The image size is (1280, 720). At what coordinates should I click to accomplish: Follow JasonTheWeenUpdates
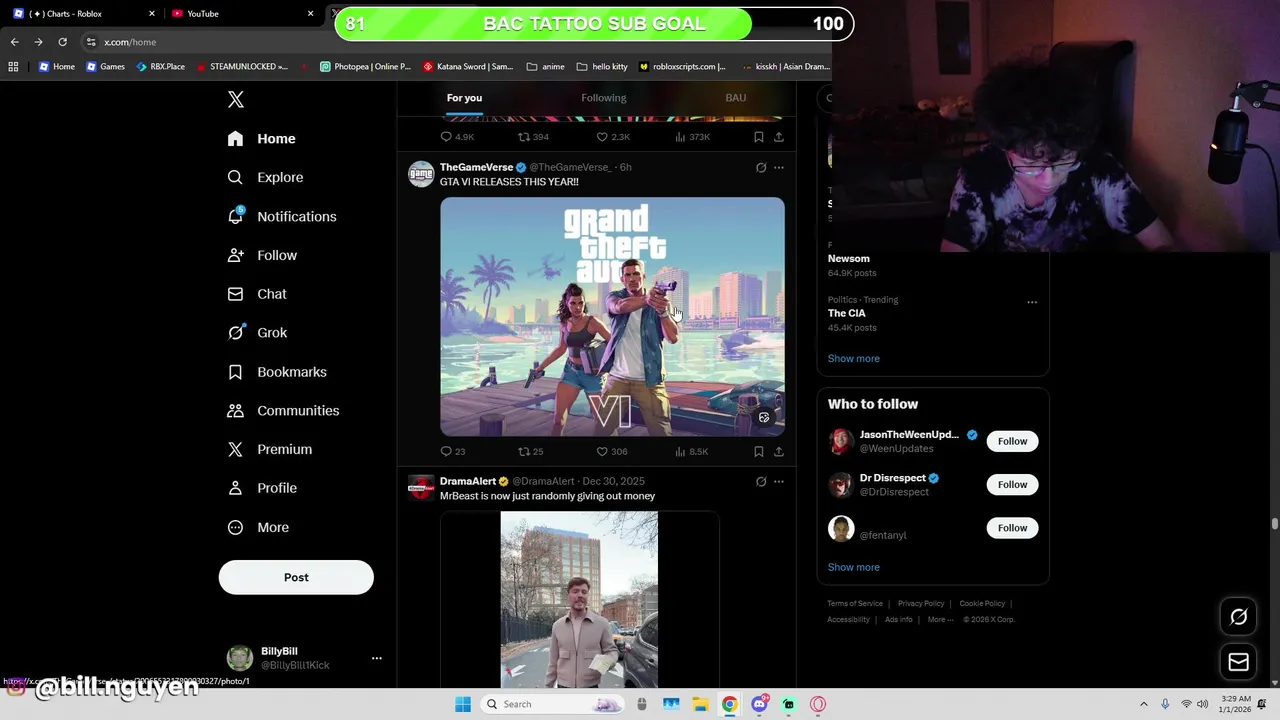tap(1012, 441)
